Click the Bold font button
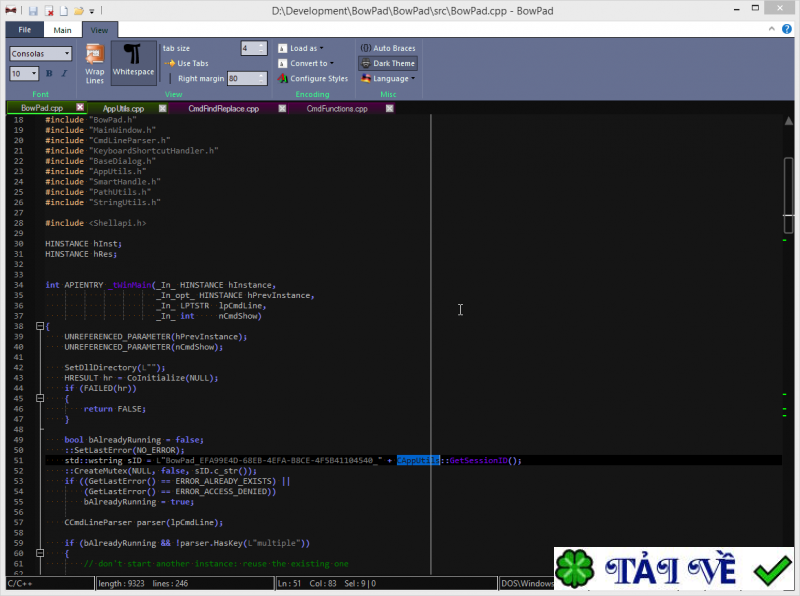Screen dimensions: 800x596 tap(49, 74)
